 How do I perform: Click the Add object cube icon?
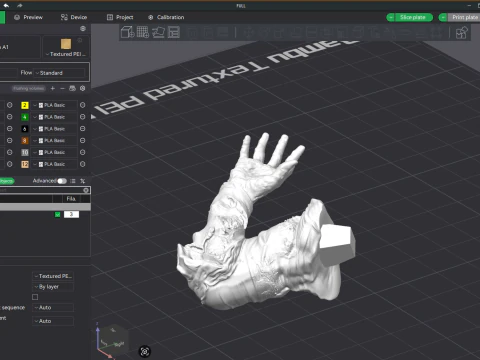[127, 32]
